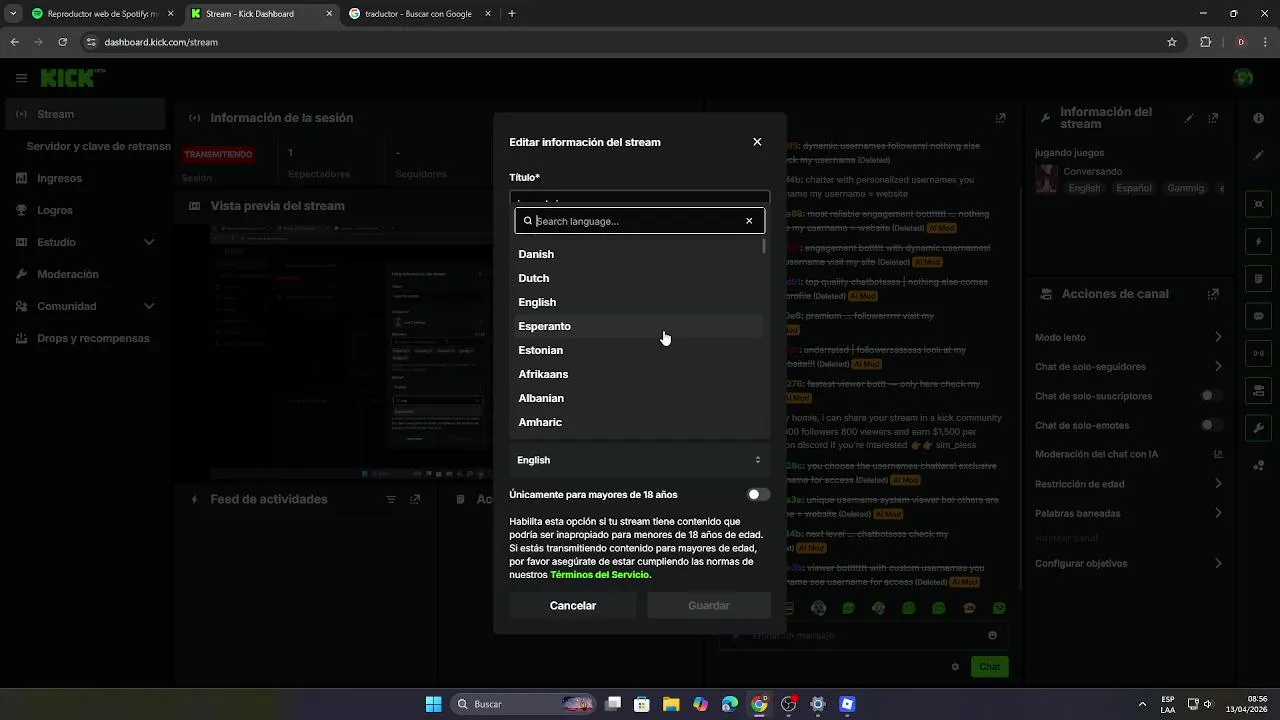The height and width of the screenshot is (720, 1280).
Task: Open the chat bubble icon in right rail
Action: pos(1259,316)
